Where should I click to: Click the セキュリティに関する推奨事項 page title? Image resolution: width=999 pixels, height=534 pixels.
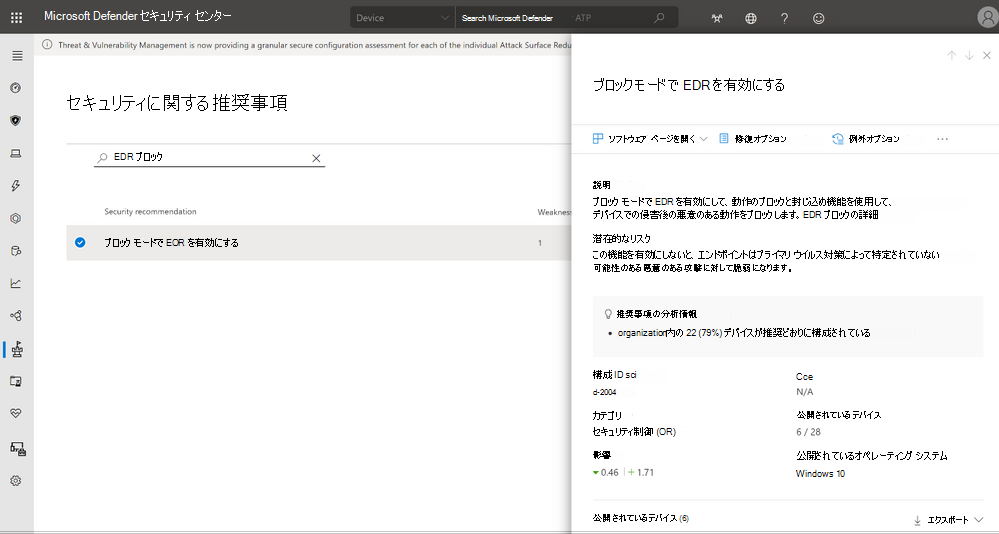click(176, 103)
